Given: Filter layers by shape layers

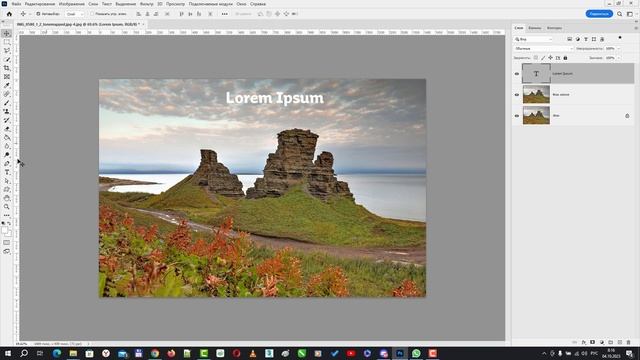Looking at the screenshot, I should pyautogui.click(x=594, y=39).
